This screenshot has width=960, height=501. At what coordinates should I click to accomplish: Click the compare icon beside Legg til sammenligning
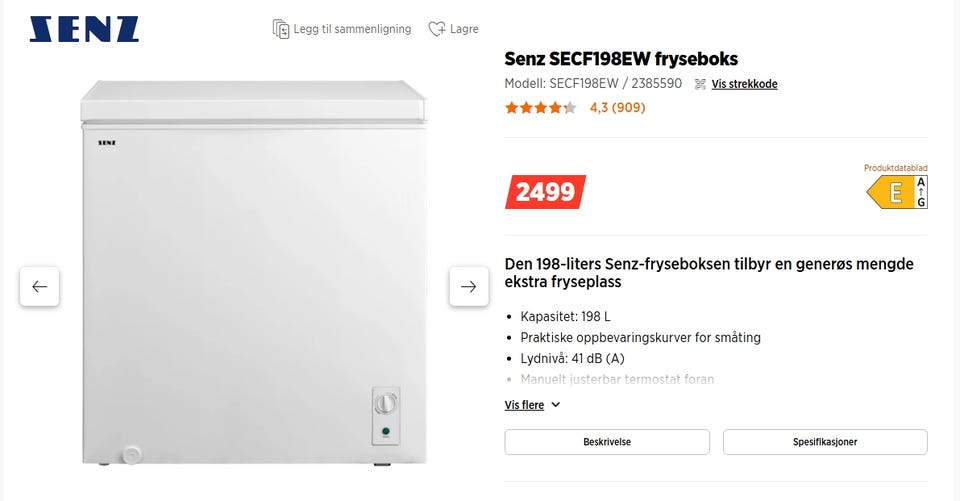(281, 29)
